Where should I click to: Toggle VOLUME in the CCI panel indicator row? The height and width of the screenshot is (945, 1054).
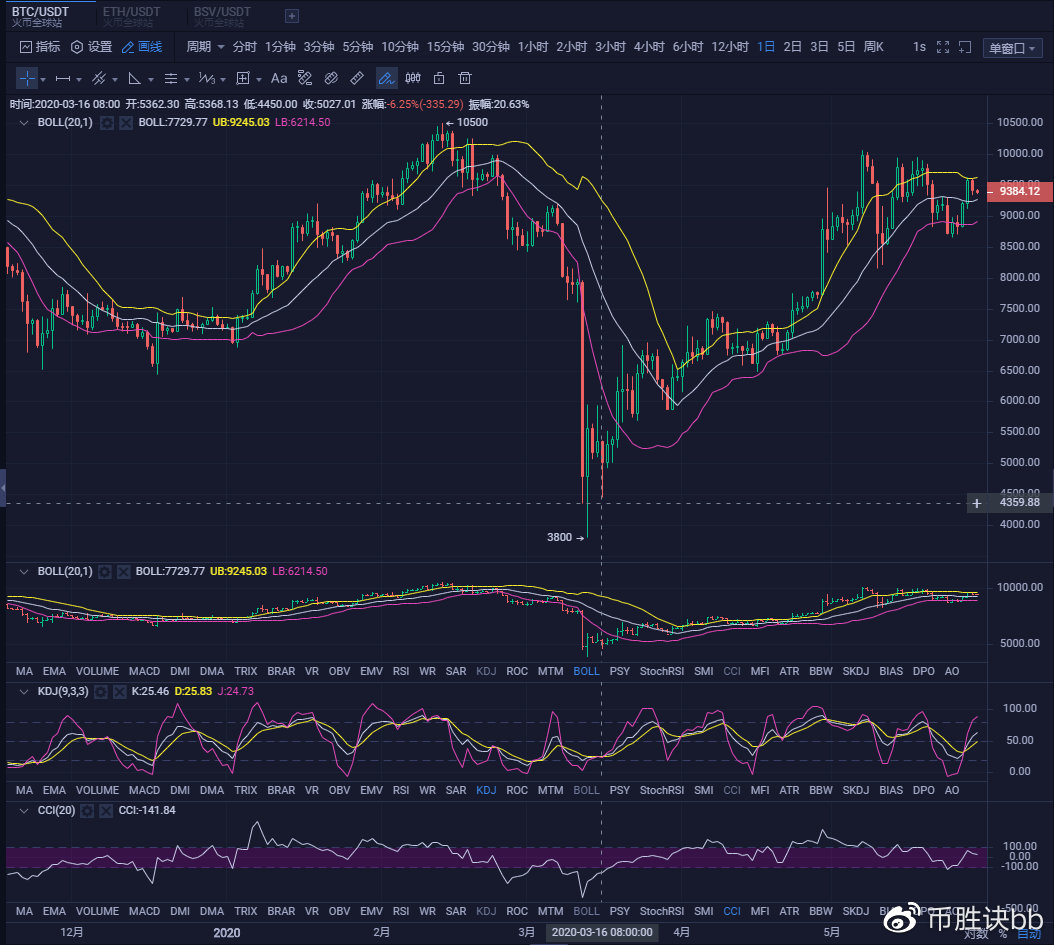point(97,911)
